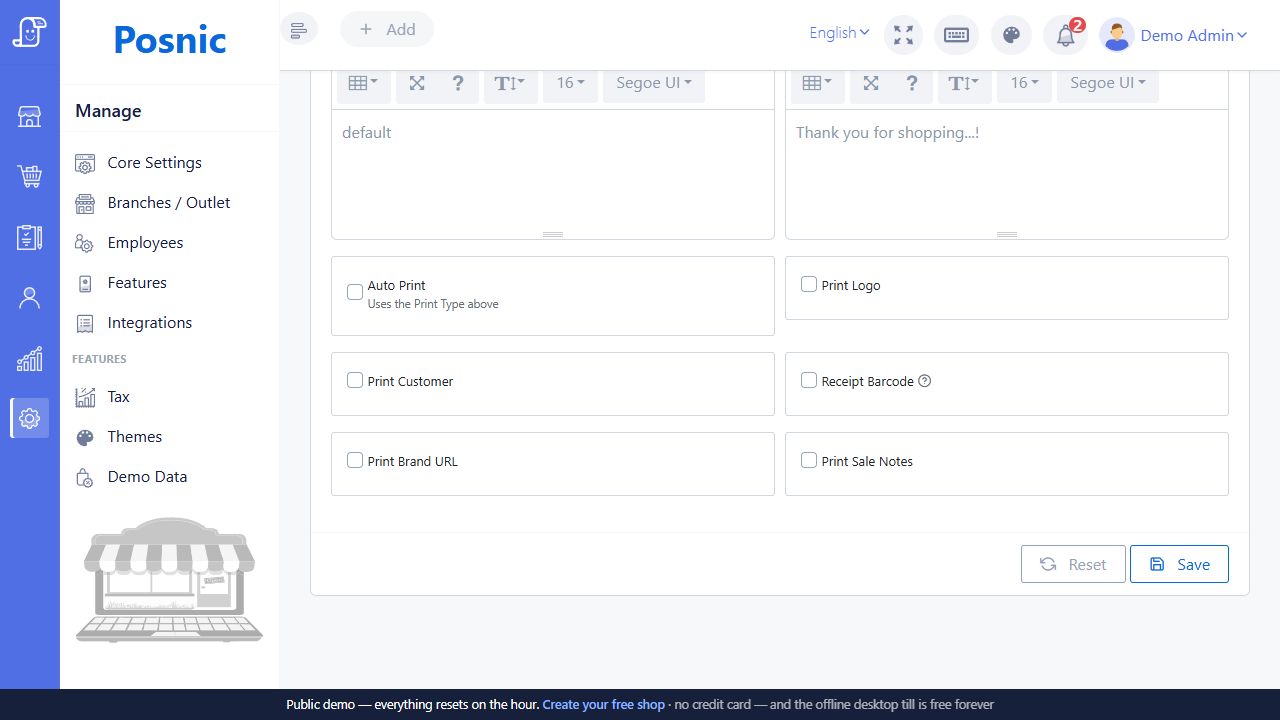Open Branches / Outlet menu item

pos(170,203)
